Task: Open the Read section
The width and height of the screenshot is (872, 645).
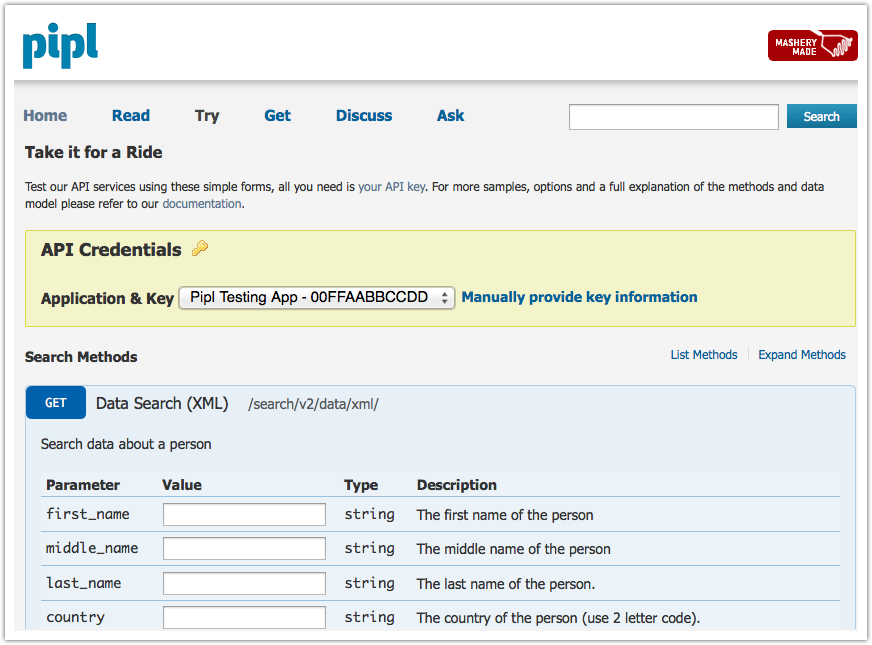Action: pos(131,116)
